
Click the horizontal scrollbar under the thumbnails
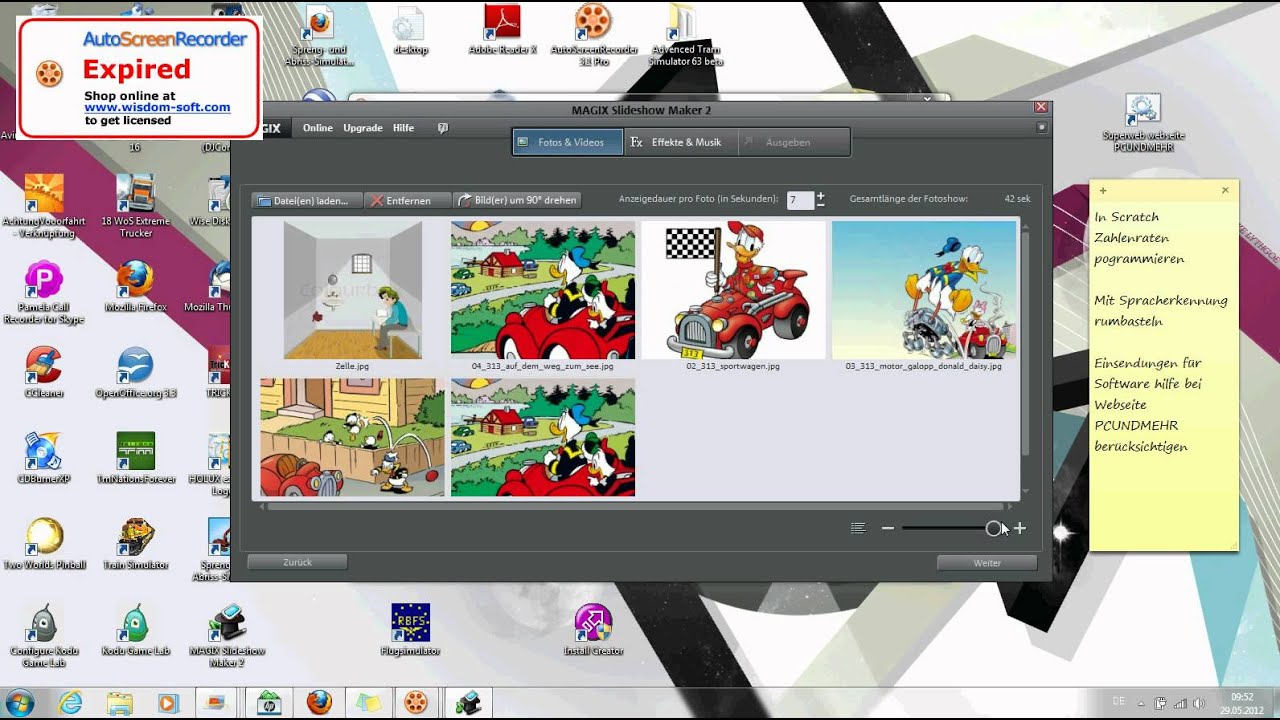coord(636,506)
